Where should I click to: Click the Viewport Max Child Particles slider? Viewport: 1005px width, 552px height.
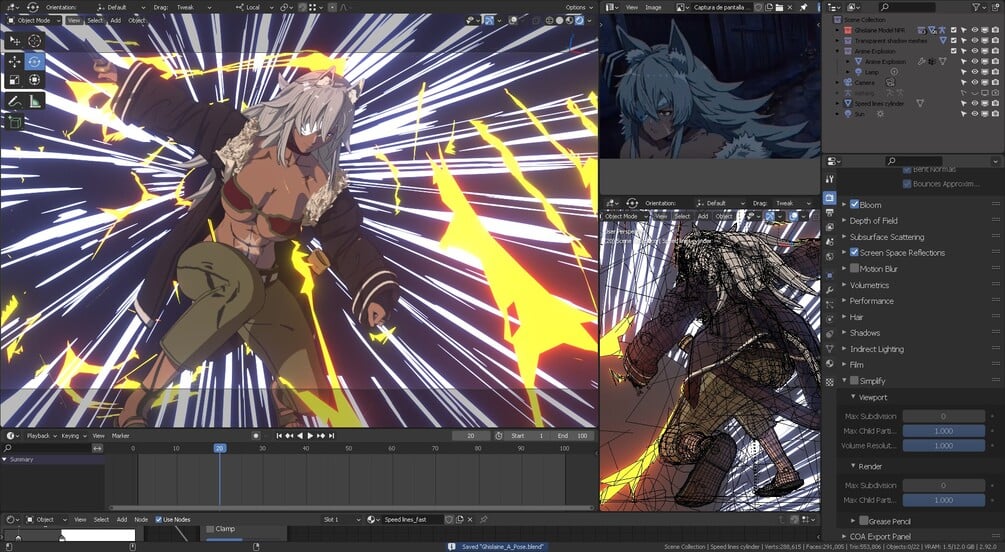[x=943, y=431]
